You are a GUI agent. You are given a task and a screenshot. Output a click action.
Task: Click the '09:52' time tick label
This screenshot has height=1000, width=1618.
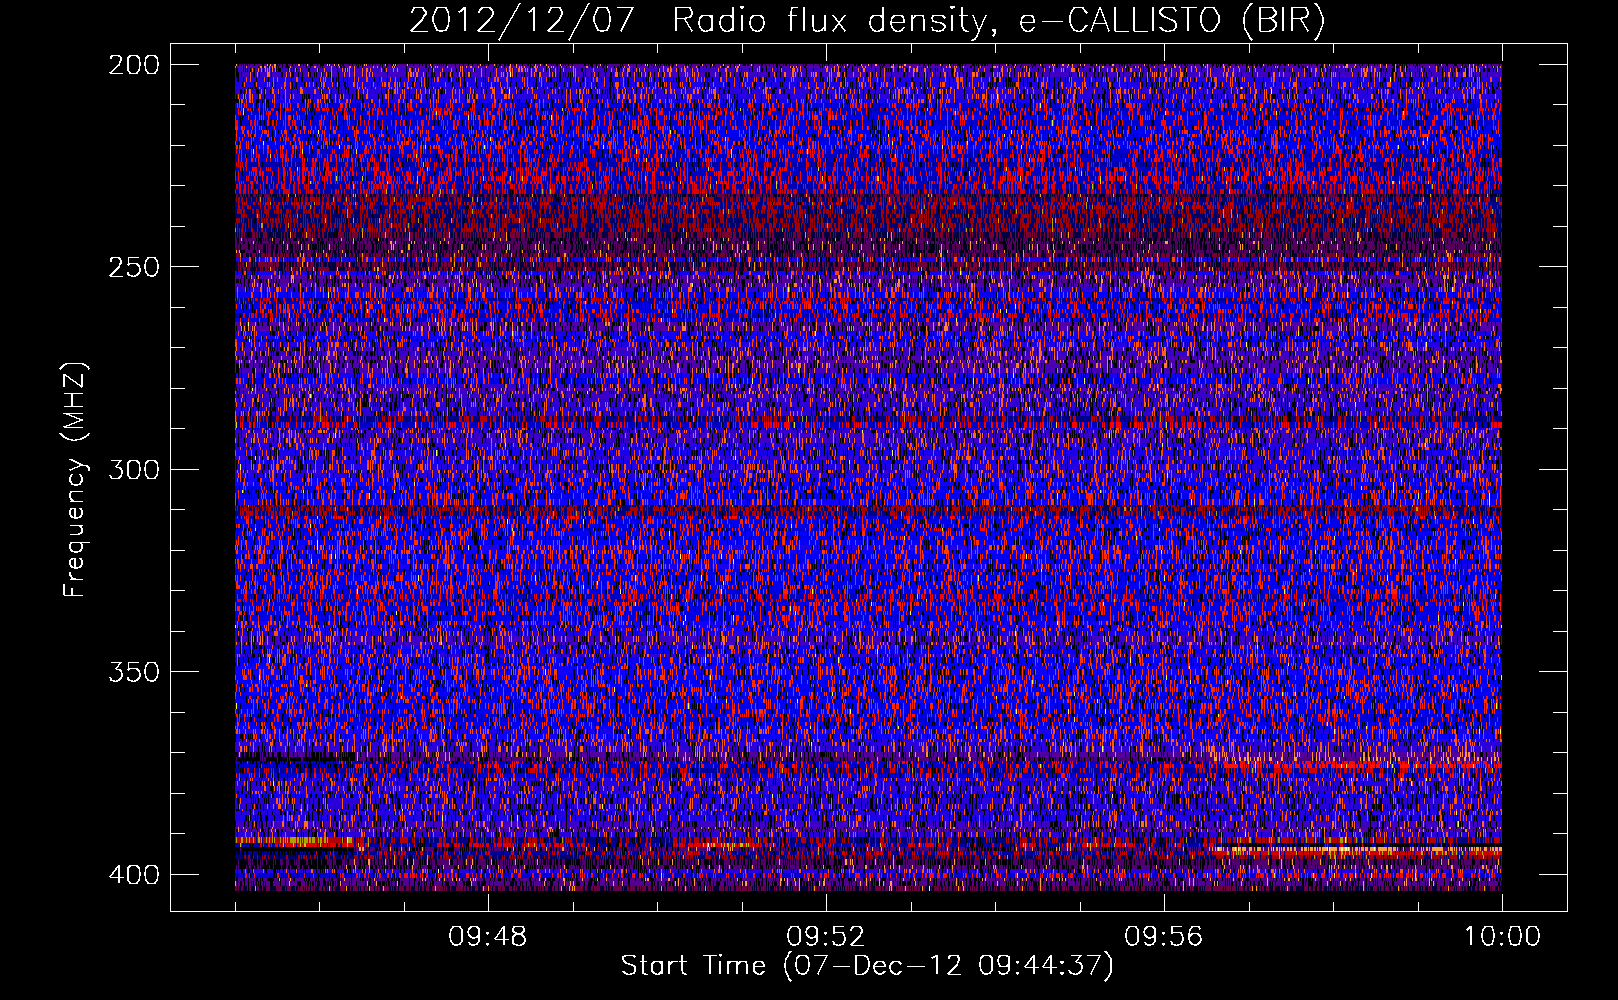(x=826, y=937)
